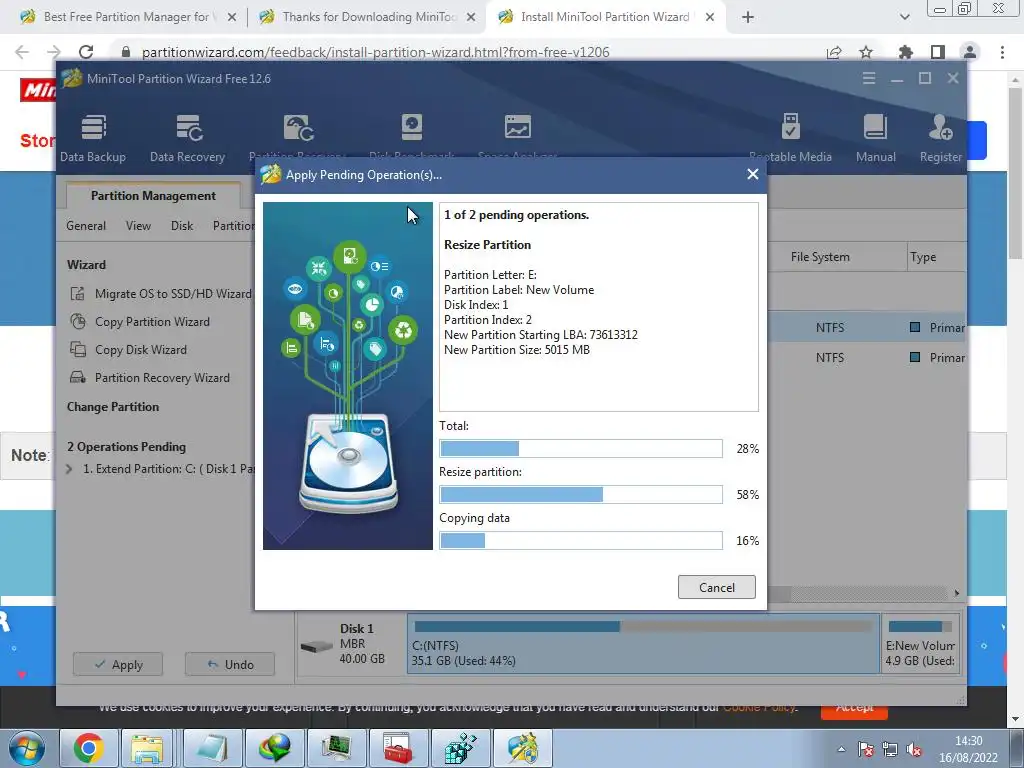Click Copy Partition Wizard icon
The height and width of the screenshot is (768, 1024).
coord(78,321)
